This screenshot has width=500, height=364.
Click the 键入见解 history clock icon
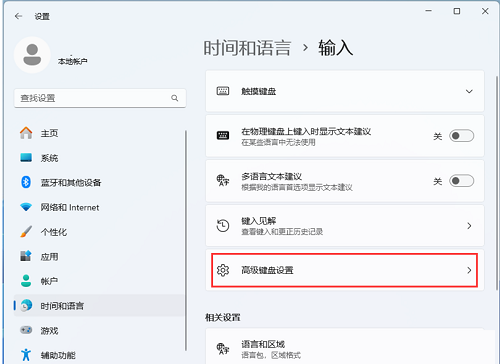click(x=223, y=226)
